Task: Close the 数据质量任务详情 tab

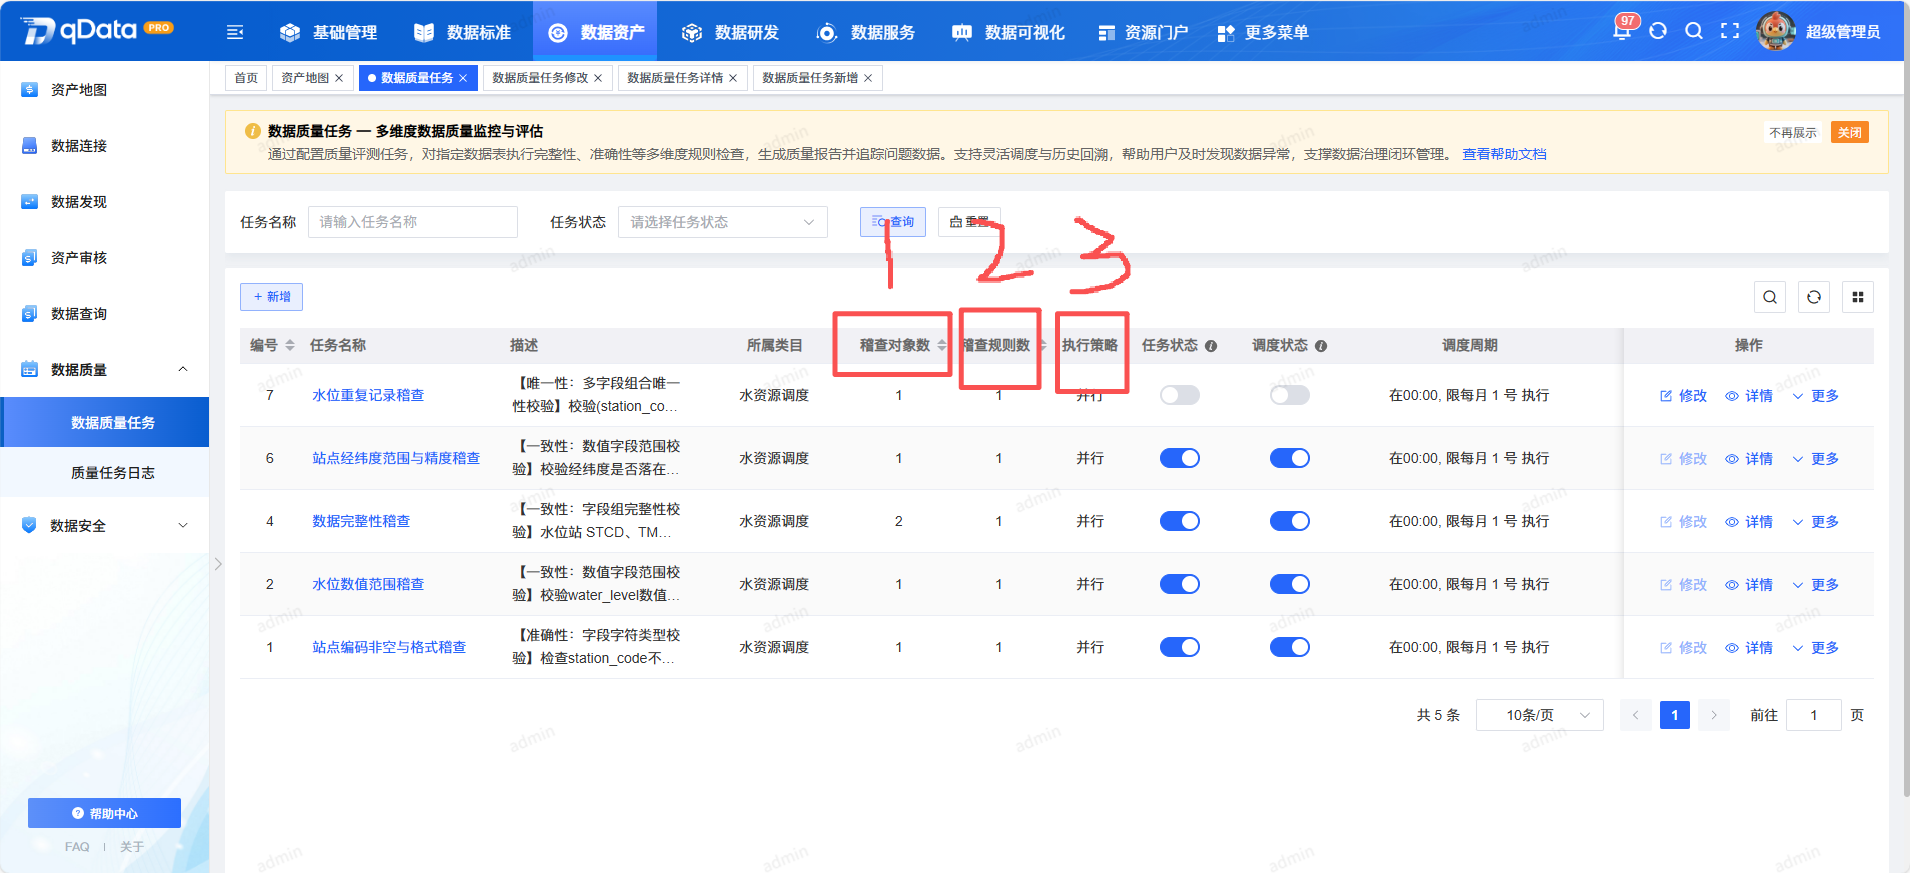Action: [733, 78]
